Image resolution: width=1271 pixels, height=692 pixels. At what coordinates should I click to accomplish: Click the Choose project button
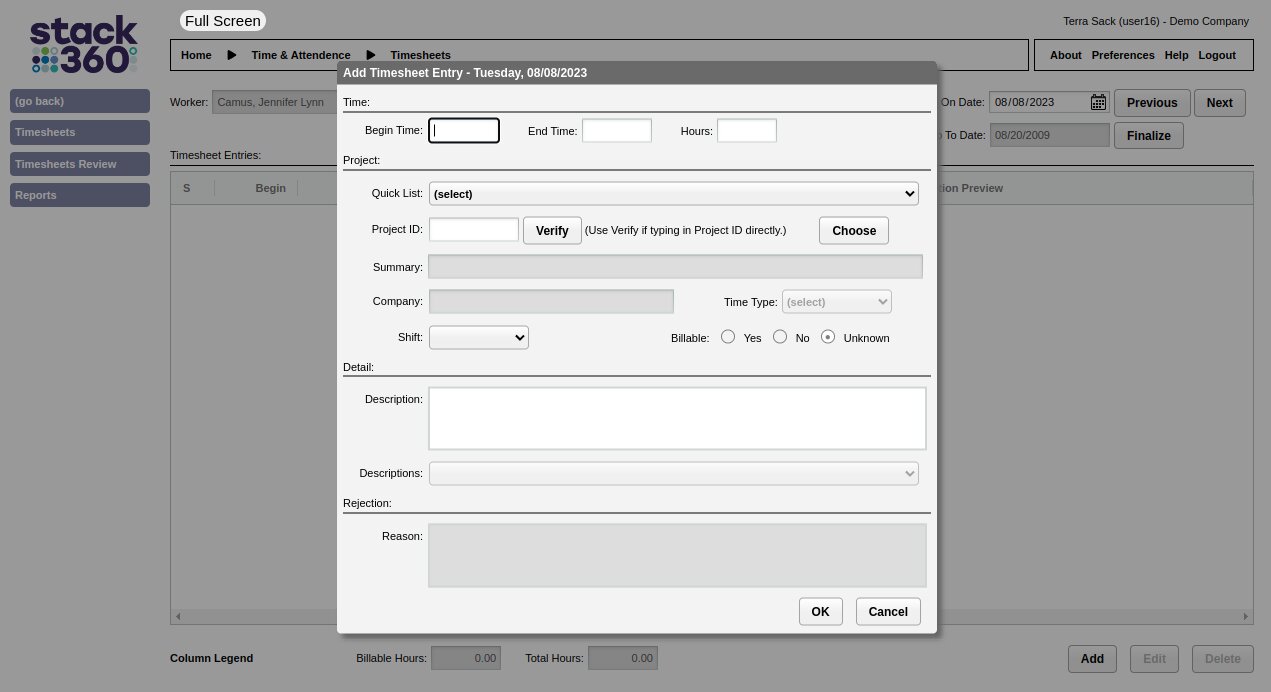pos(853,230)
